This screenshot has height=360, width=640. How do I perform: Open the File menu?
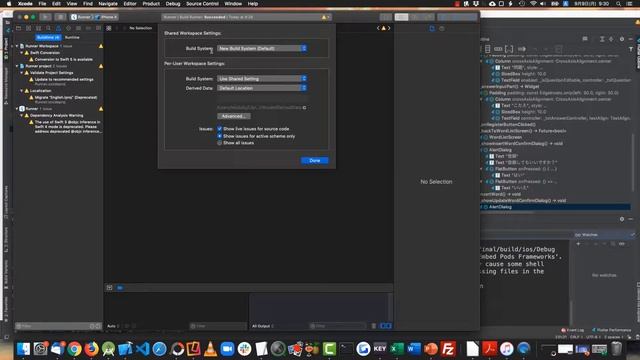[x=42, y=4]
